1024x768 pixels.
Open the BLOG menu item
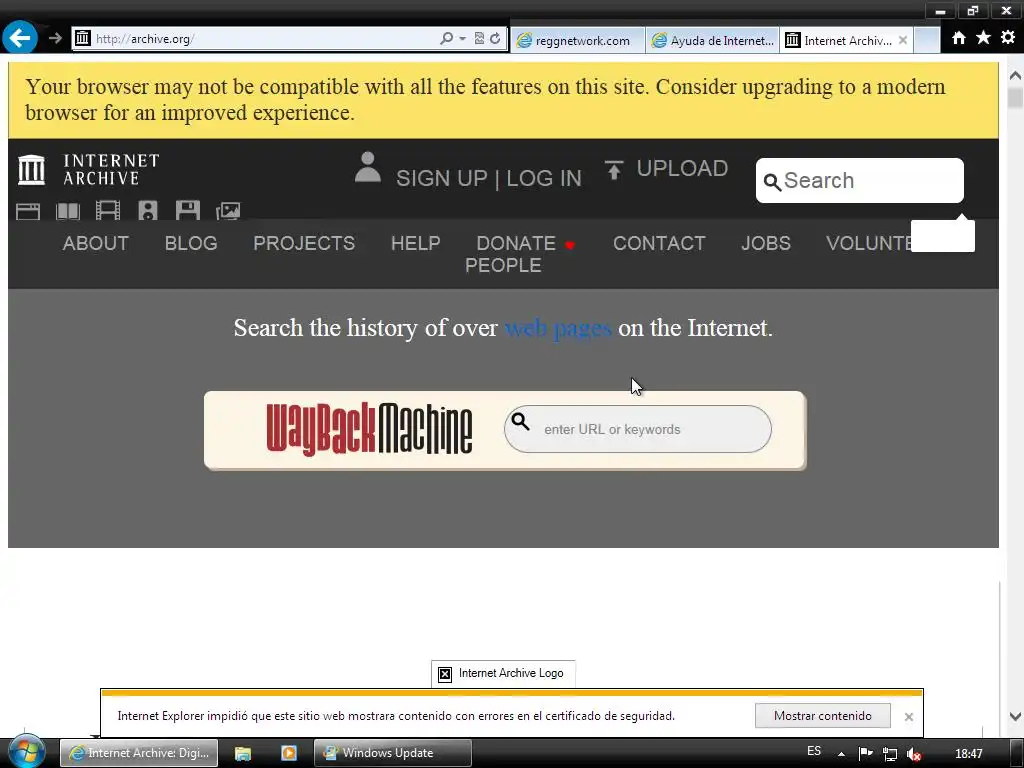coord(191,244)
